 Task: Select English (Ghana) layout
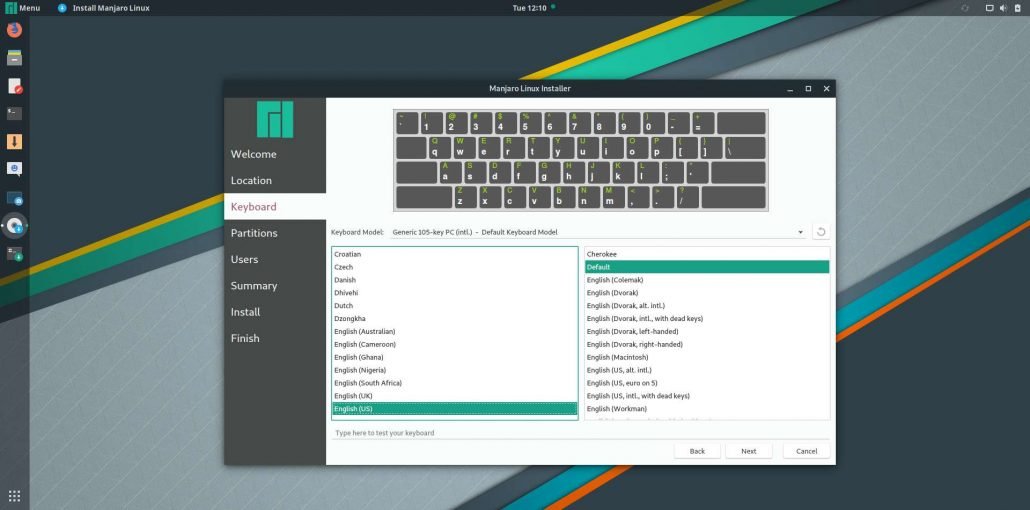tap(455, 357)
